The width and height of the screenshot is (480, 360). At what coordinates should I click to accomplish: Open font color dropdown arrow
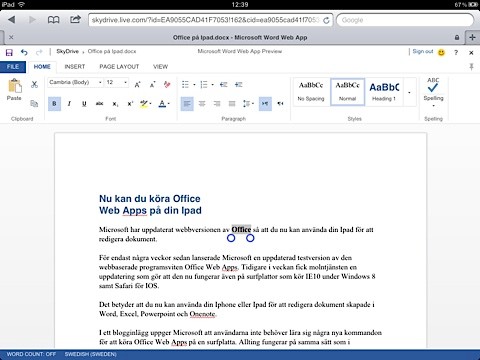(x=169, y=104)
